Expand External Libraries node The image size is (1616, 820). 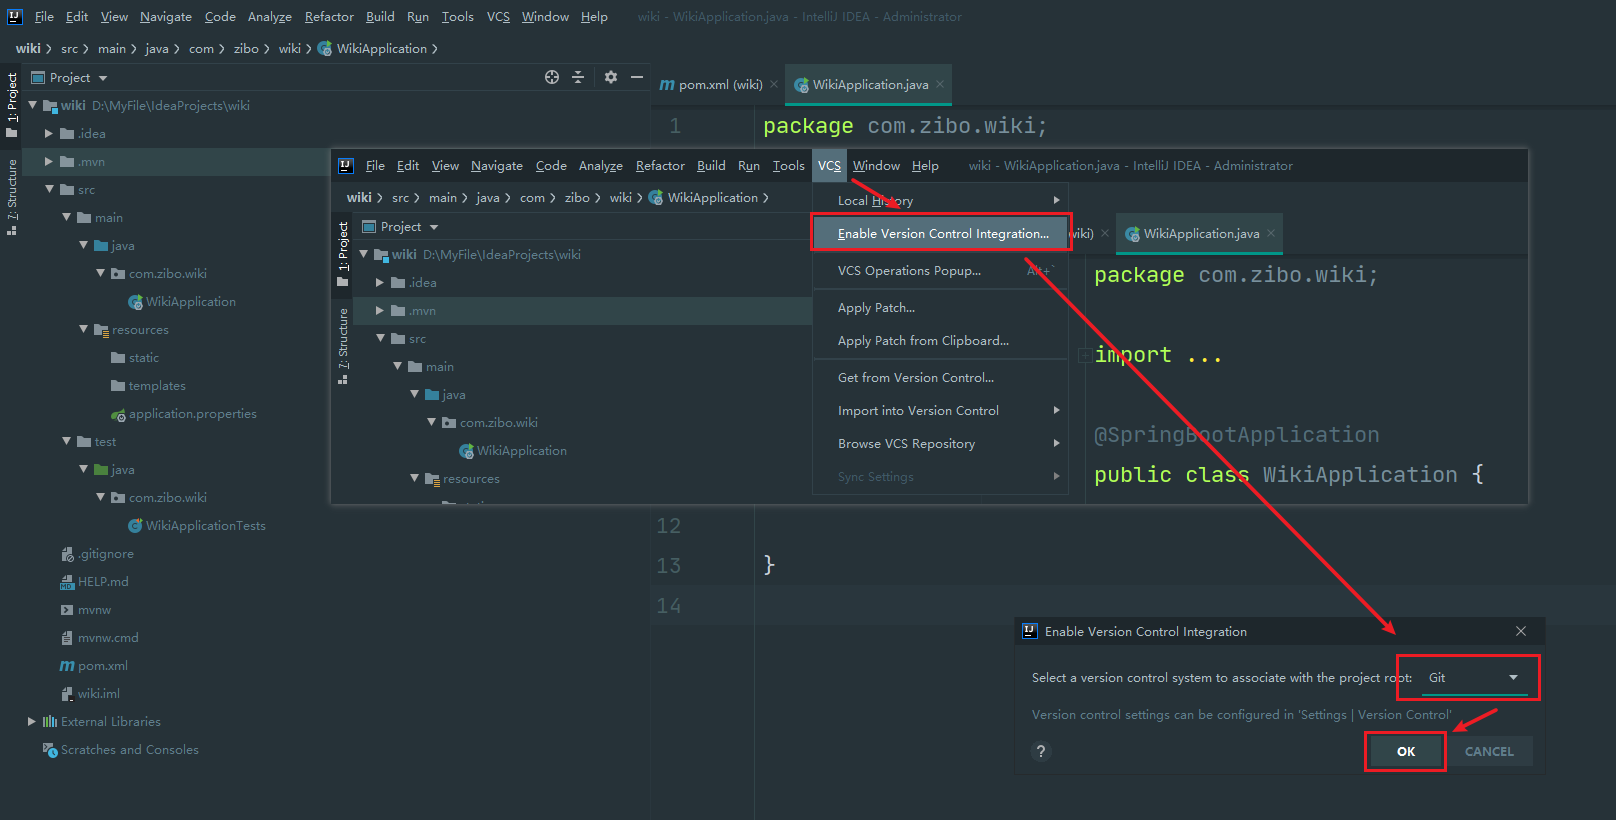click(32, 721)
